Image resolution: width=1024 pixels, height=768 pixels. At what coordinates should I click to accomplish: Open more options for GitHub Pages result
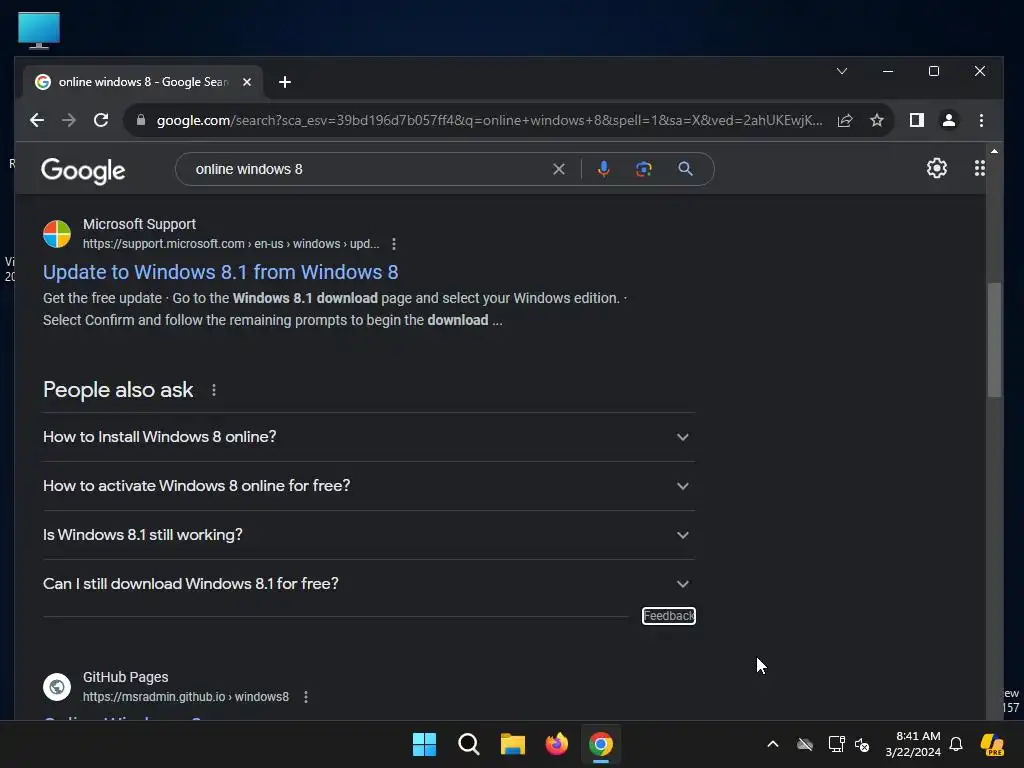306,697
